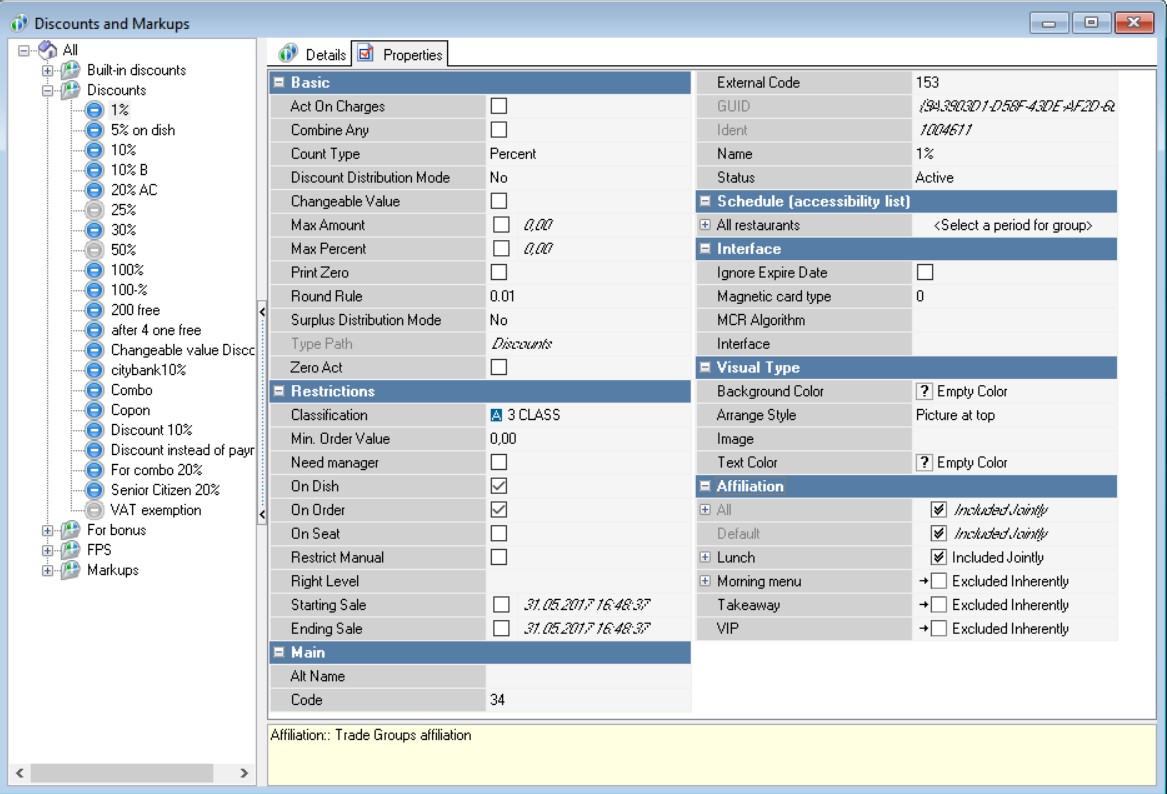Image resolution: width=1167 pixels, height=794 pixels.
Task: Click the Min. Order Value field
Action: coord(588,439)
